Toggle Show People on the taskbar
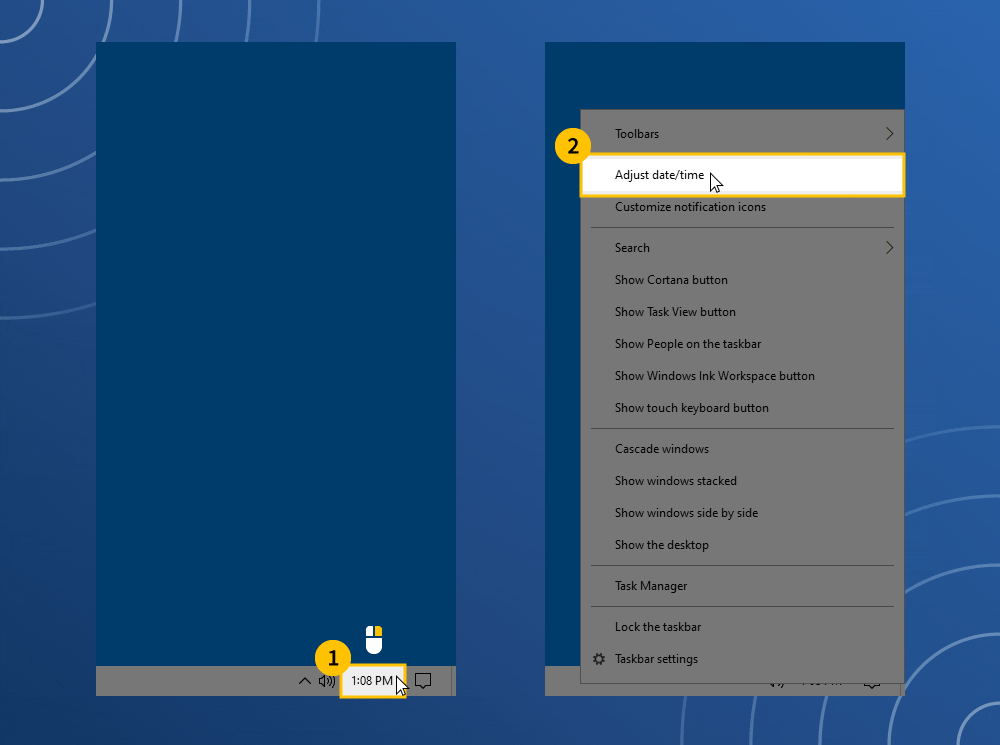The image size is (1000, 745). tap(742, 343)
